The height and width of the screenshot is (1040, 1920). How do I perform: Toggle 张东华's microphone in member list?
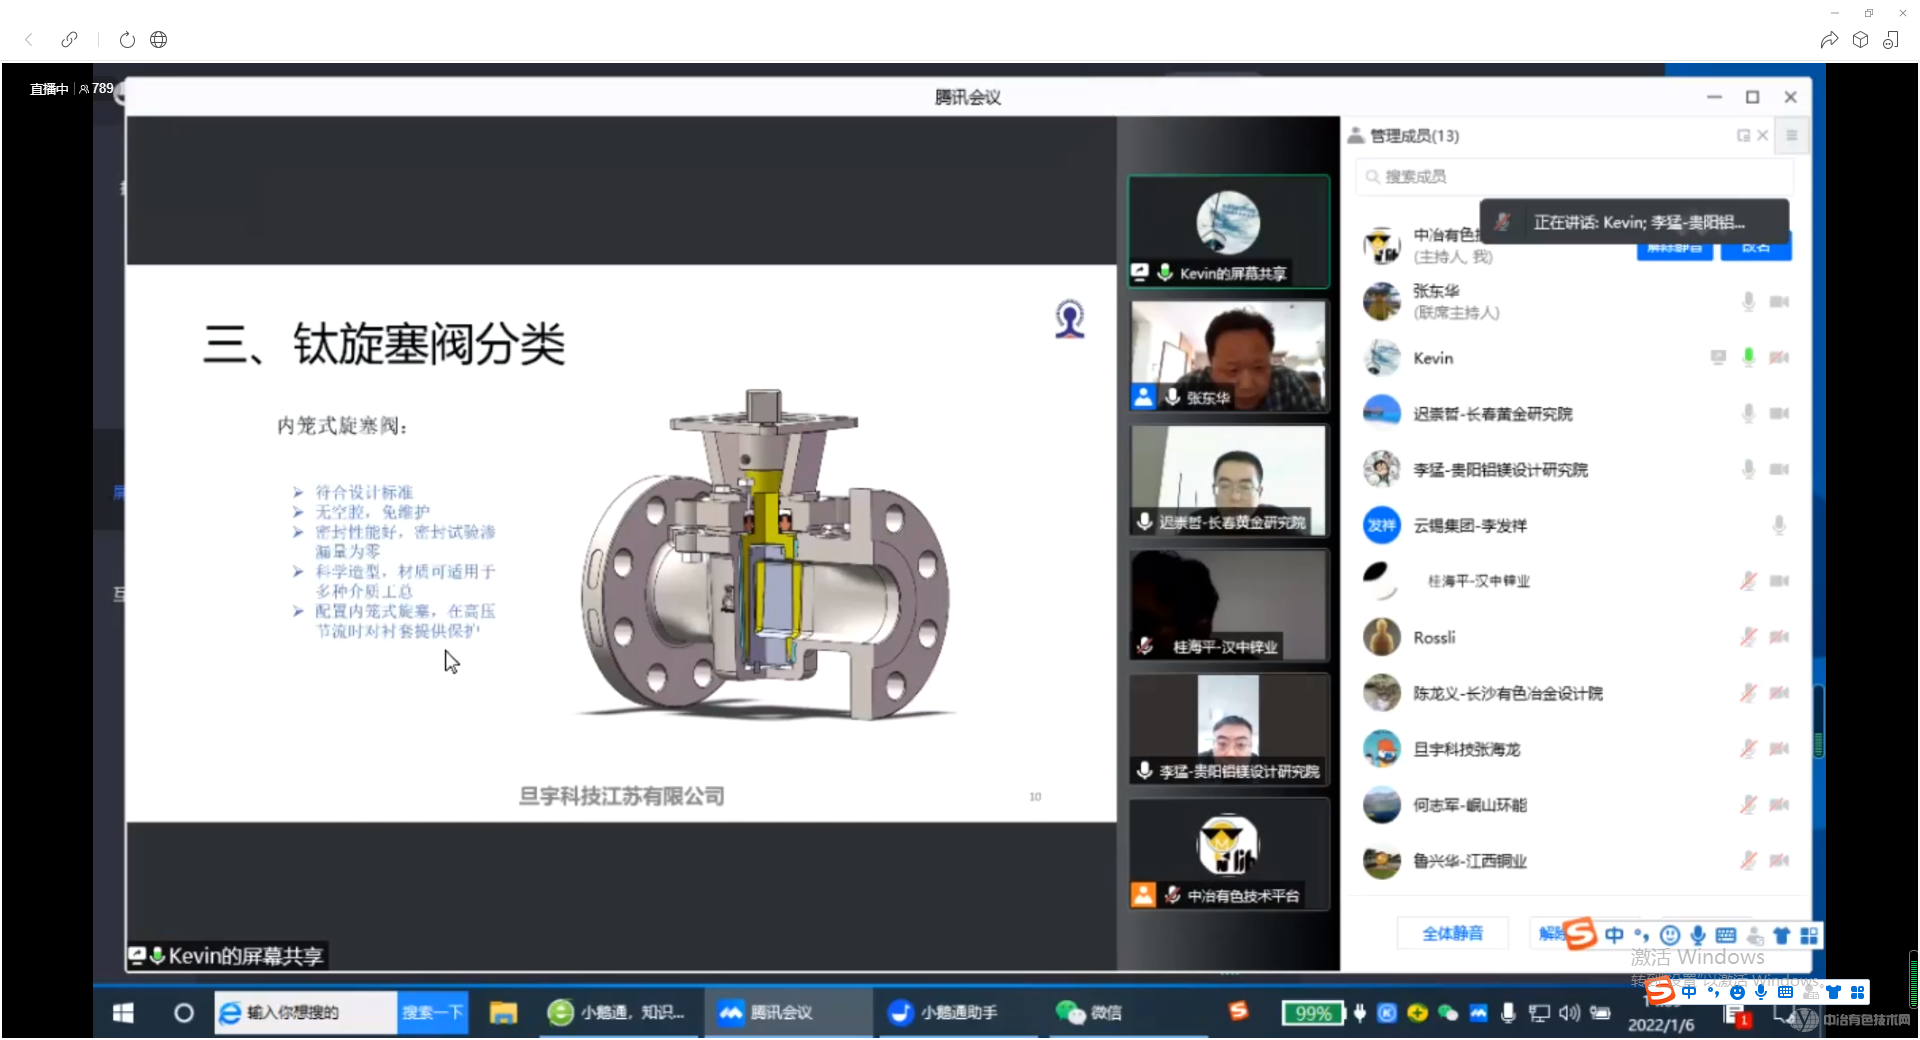[x=1748, y=301]
